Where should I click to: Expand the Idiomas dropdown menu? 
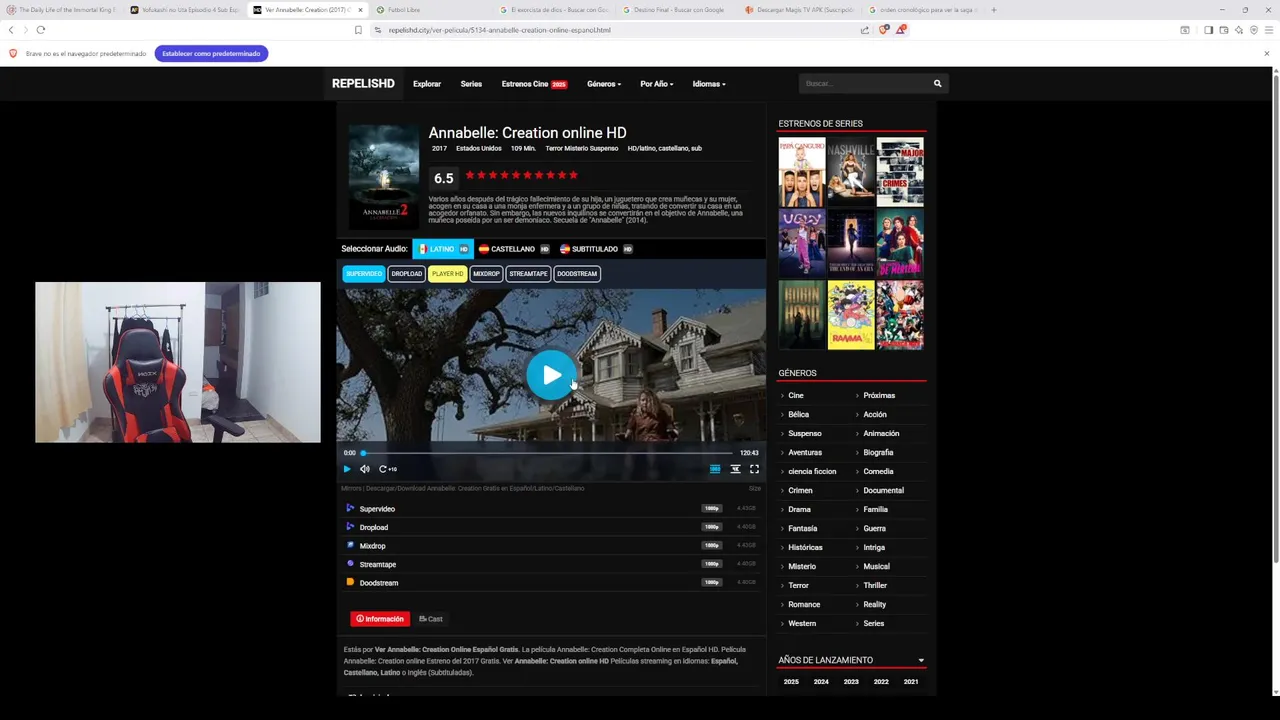[709, 84]
